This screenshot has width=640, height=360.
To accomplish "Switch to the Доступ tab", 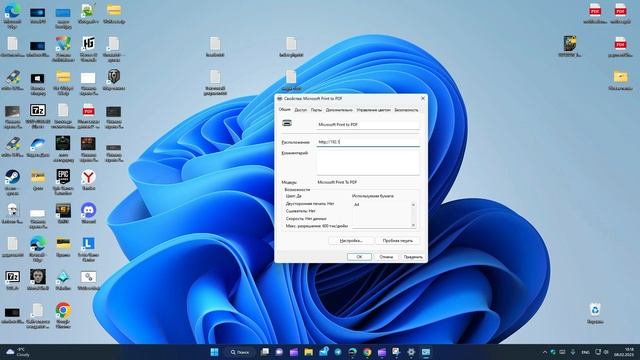I will 300,110.
